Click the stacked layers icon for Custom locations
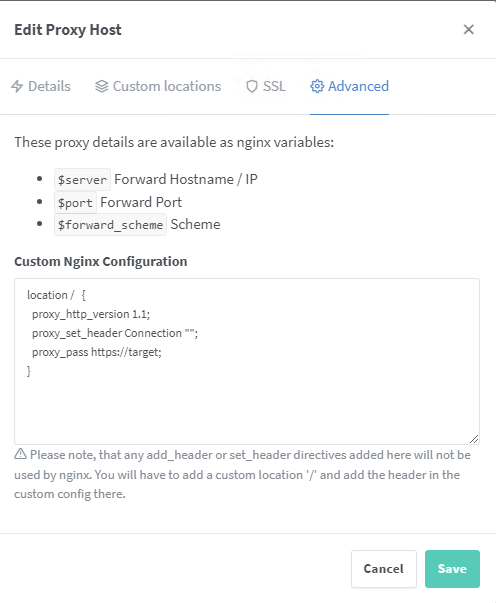Viewport: 496px width, 603px height. point(102,86)
